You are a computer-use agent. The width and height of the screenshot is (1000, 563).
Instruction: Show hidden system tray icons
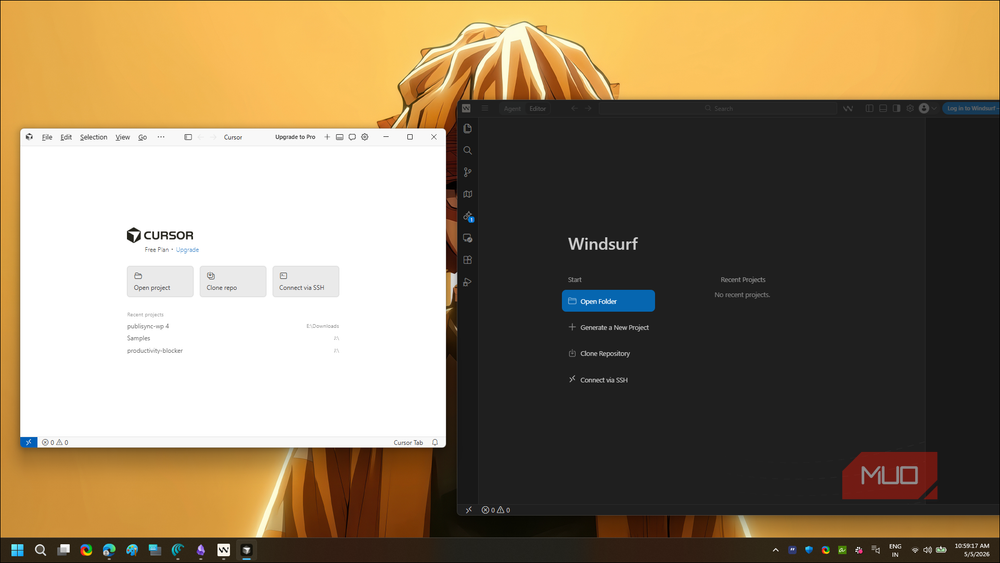tap(776, 550)
